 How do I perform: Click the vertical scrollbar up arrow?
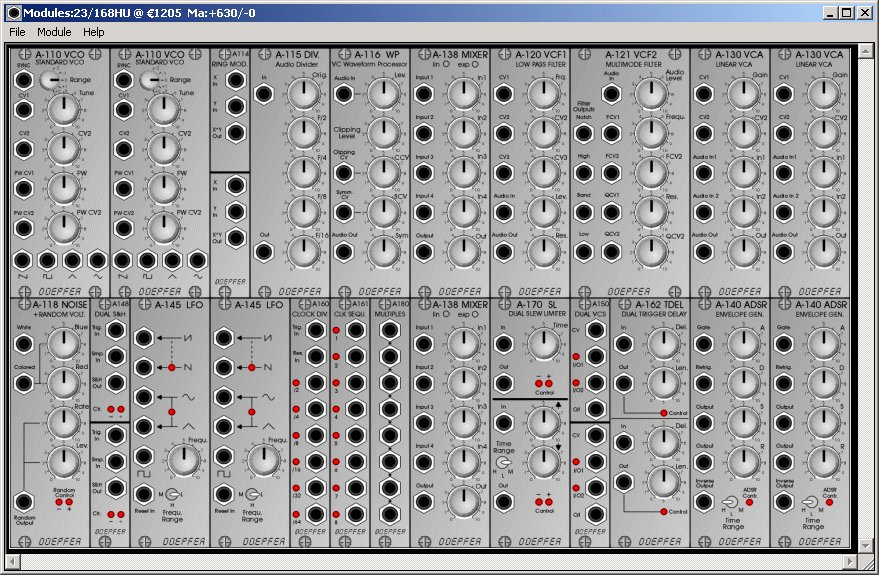866,52
